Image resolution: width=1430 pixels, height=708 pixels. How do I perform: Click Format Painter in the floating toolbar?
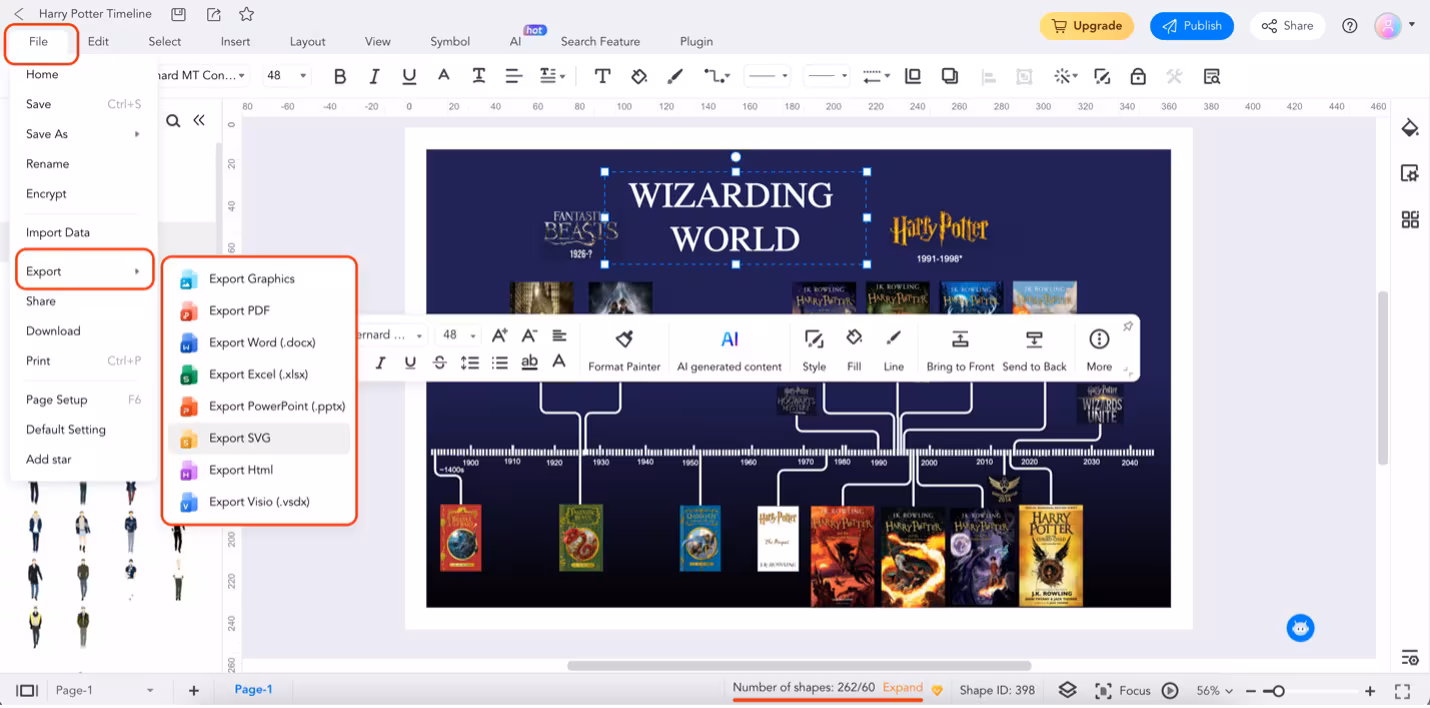(624, 349)
